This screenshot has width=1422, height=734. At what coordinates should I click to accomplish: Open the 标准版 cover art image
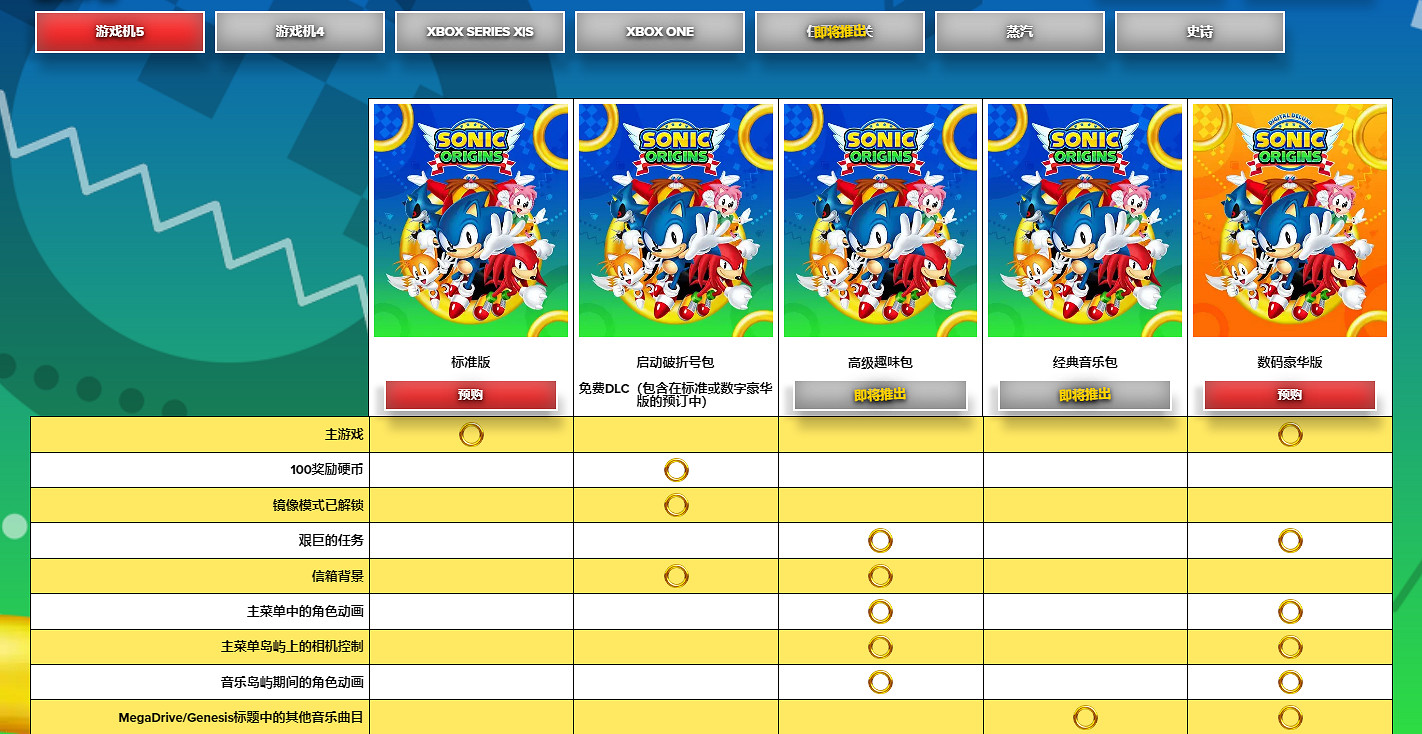[471, 220]
